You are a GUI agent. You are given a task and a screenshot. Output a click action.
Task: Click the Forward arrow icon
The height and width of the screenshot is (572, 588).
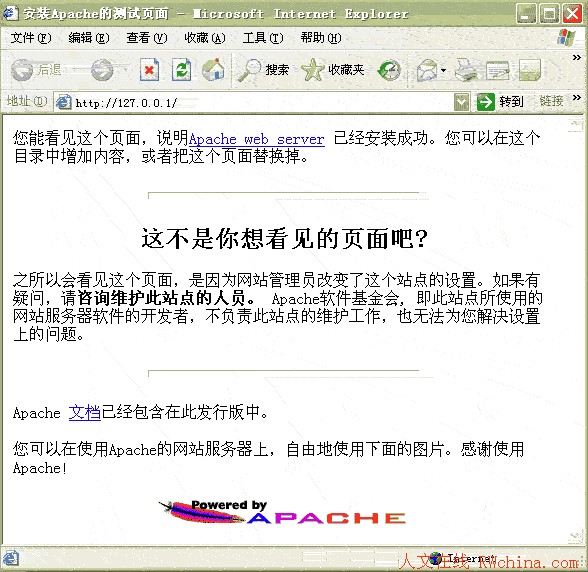(x=102, y=70)
